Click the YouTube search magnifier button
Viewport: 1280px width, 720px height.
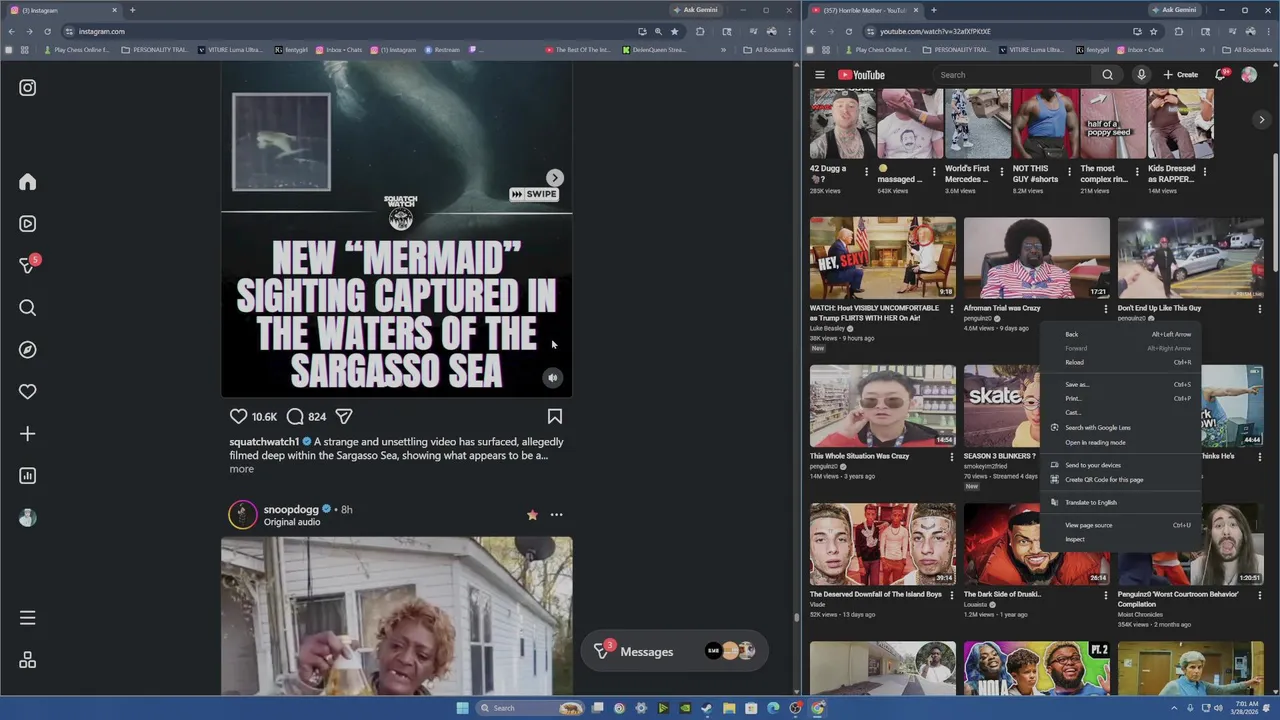[x=1107, y=75]
